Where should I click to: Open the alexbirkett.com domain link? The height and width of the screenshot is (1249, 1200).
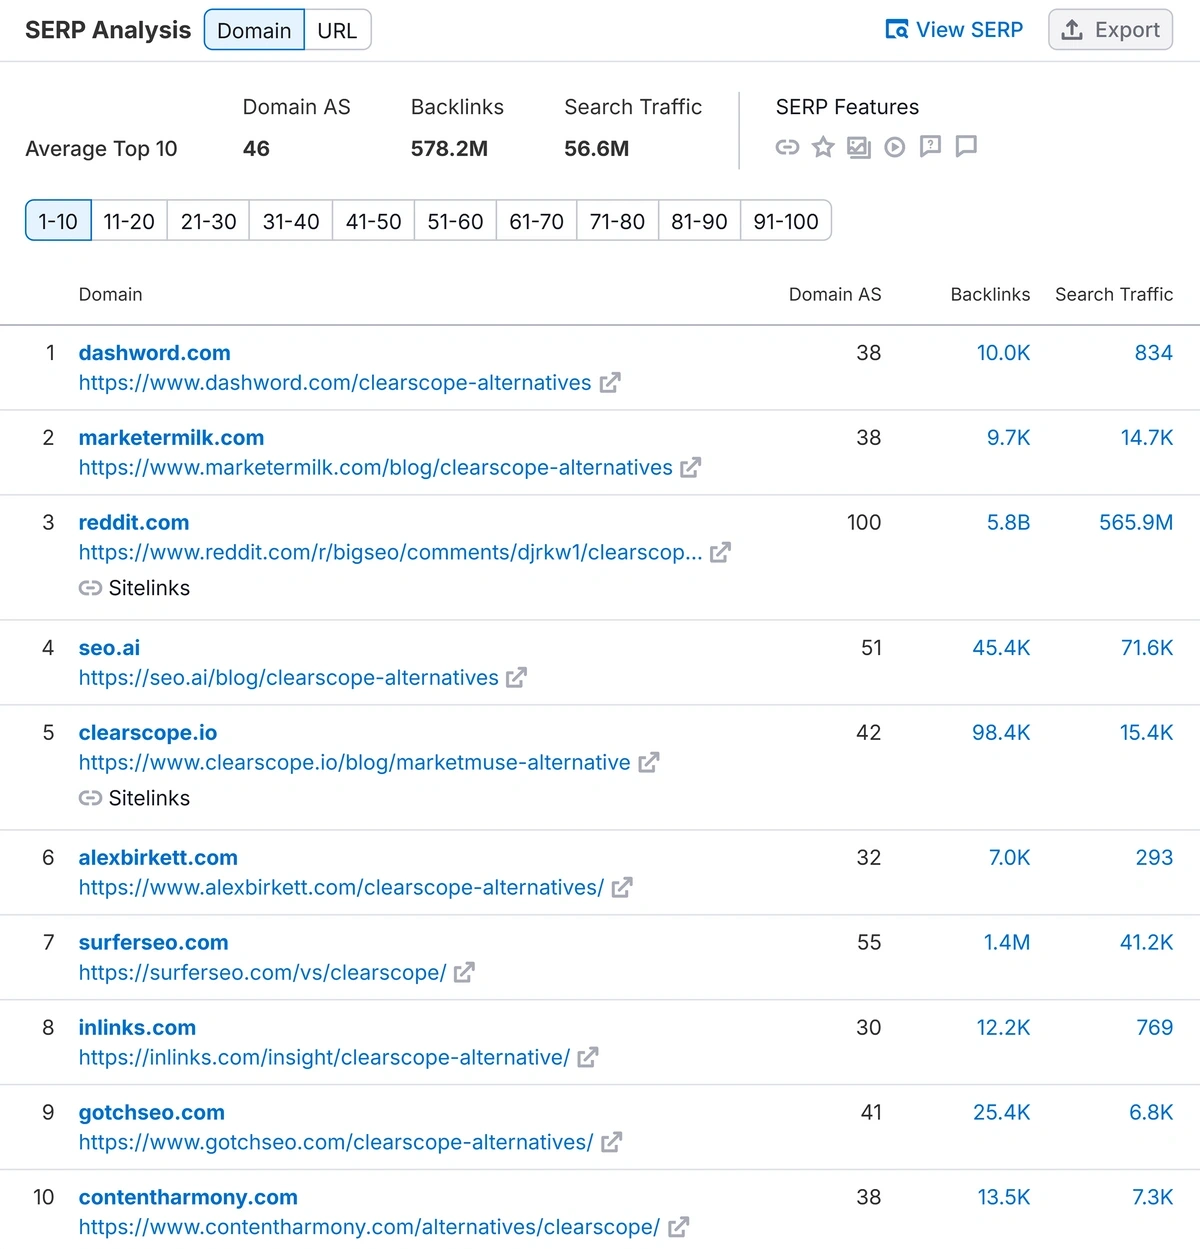coord(158,858)
